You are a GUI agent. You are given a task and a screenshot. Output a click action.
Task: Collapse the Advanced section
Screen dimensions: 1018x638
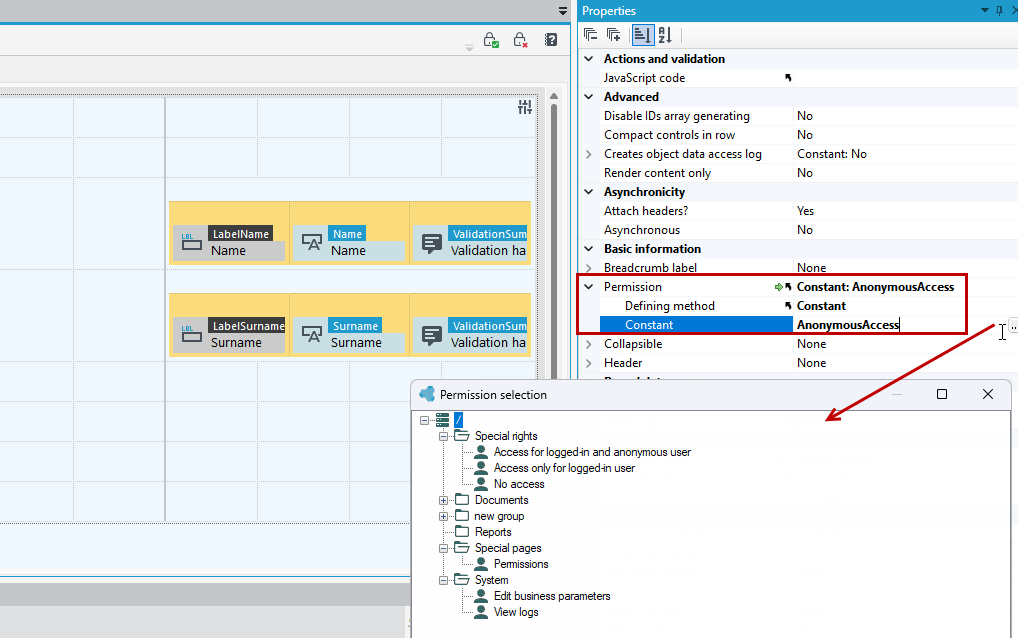point(589,97)
